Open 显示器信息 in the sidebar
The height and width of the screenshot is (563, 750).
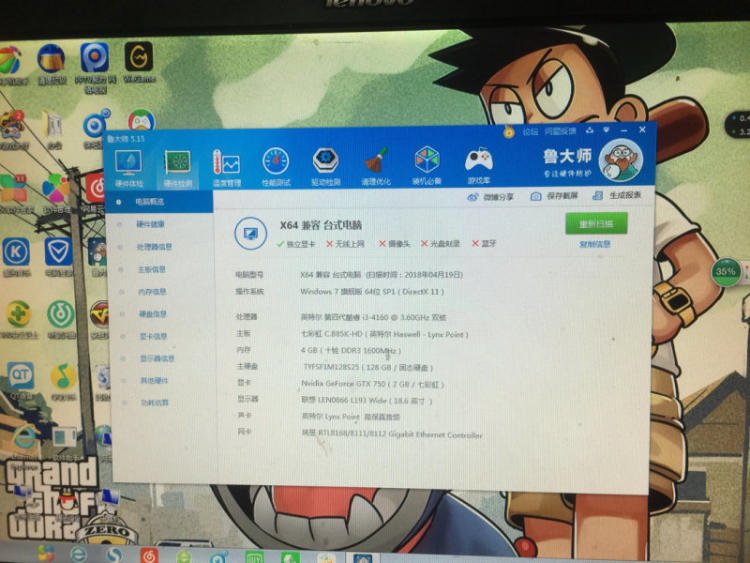157,358
